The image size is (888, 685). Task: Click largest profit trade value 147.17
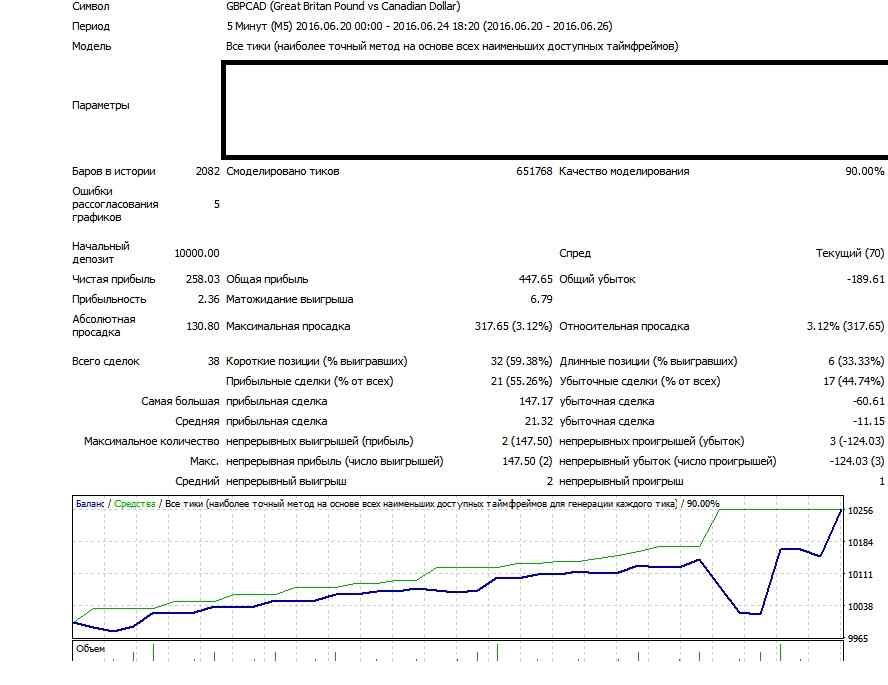click(536, 401)
